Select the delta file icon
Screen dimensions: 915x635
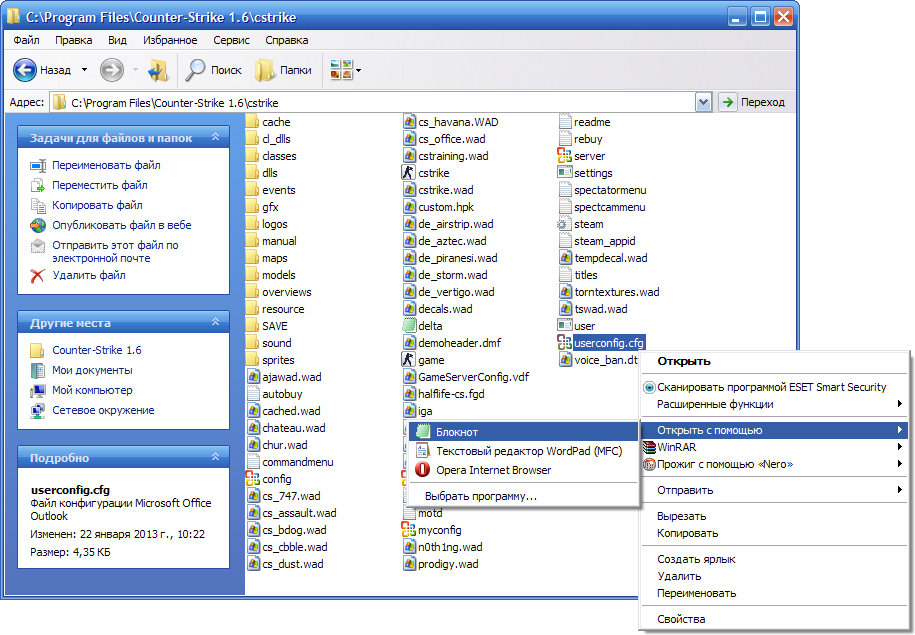408,326
